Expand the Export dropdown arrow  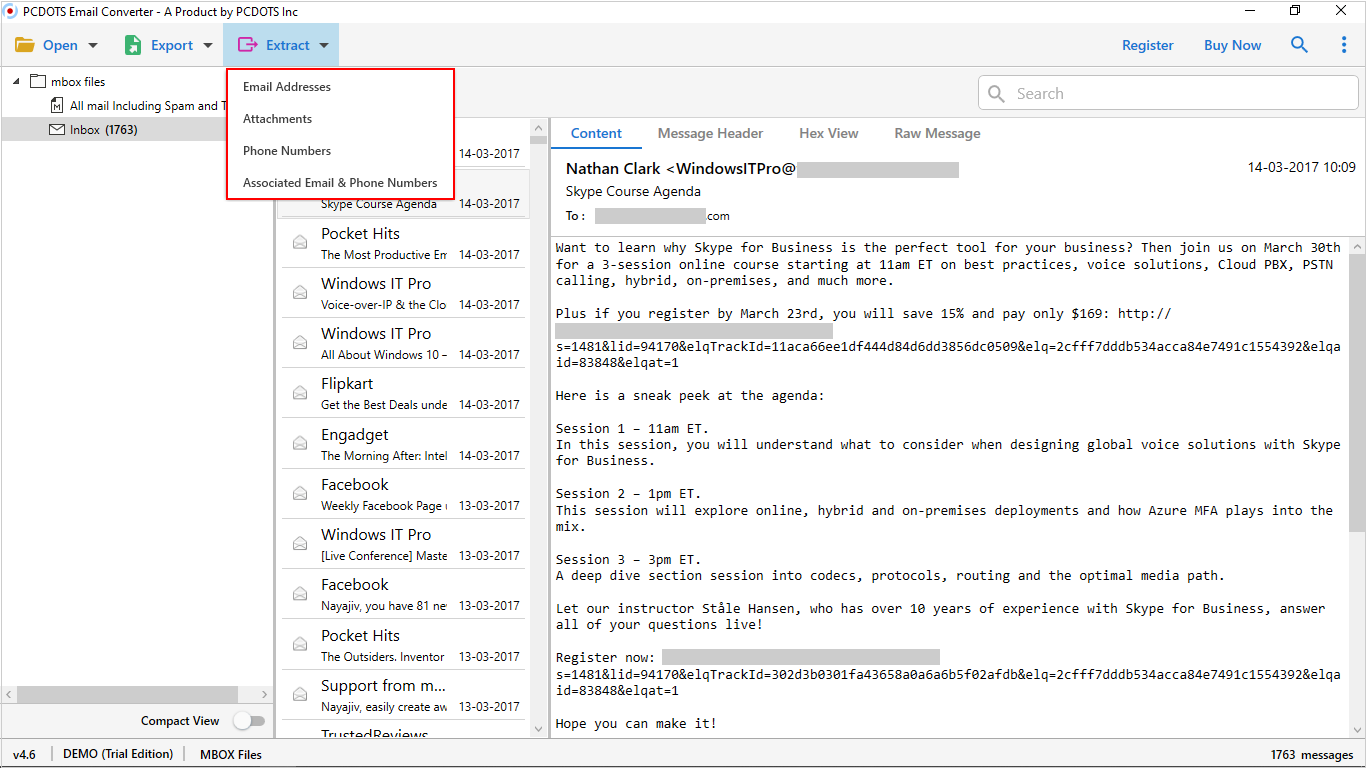pyautogui.click(x=208, y=46)
